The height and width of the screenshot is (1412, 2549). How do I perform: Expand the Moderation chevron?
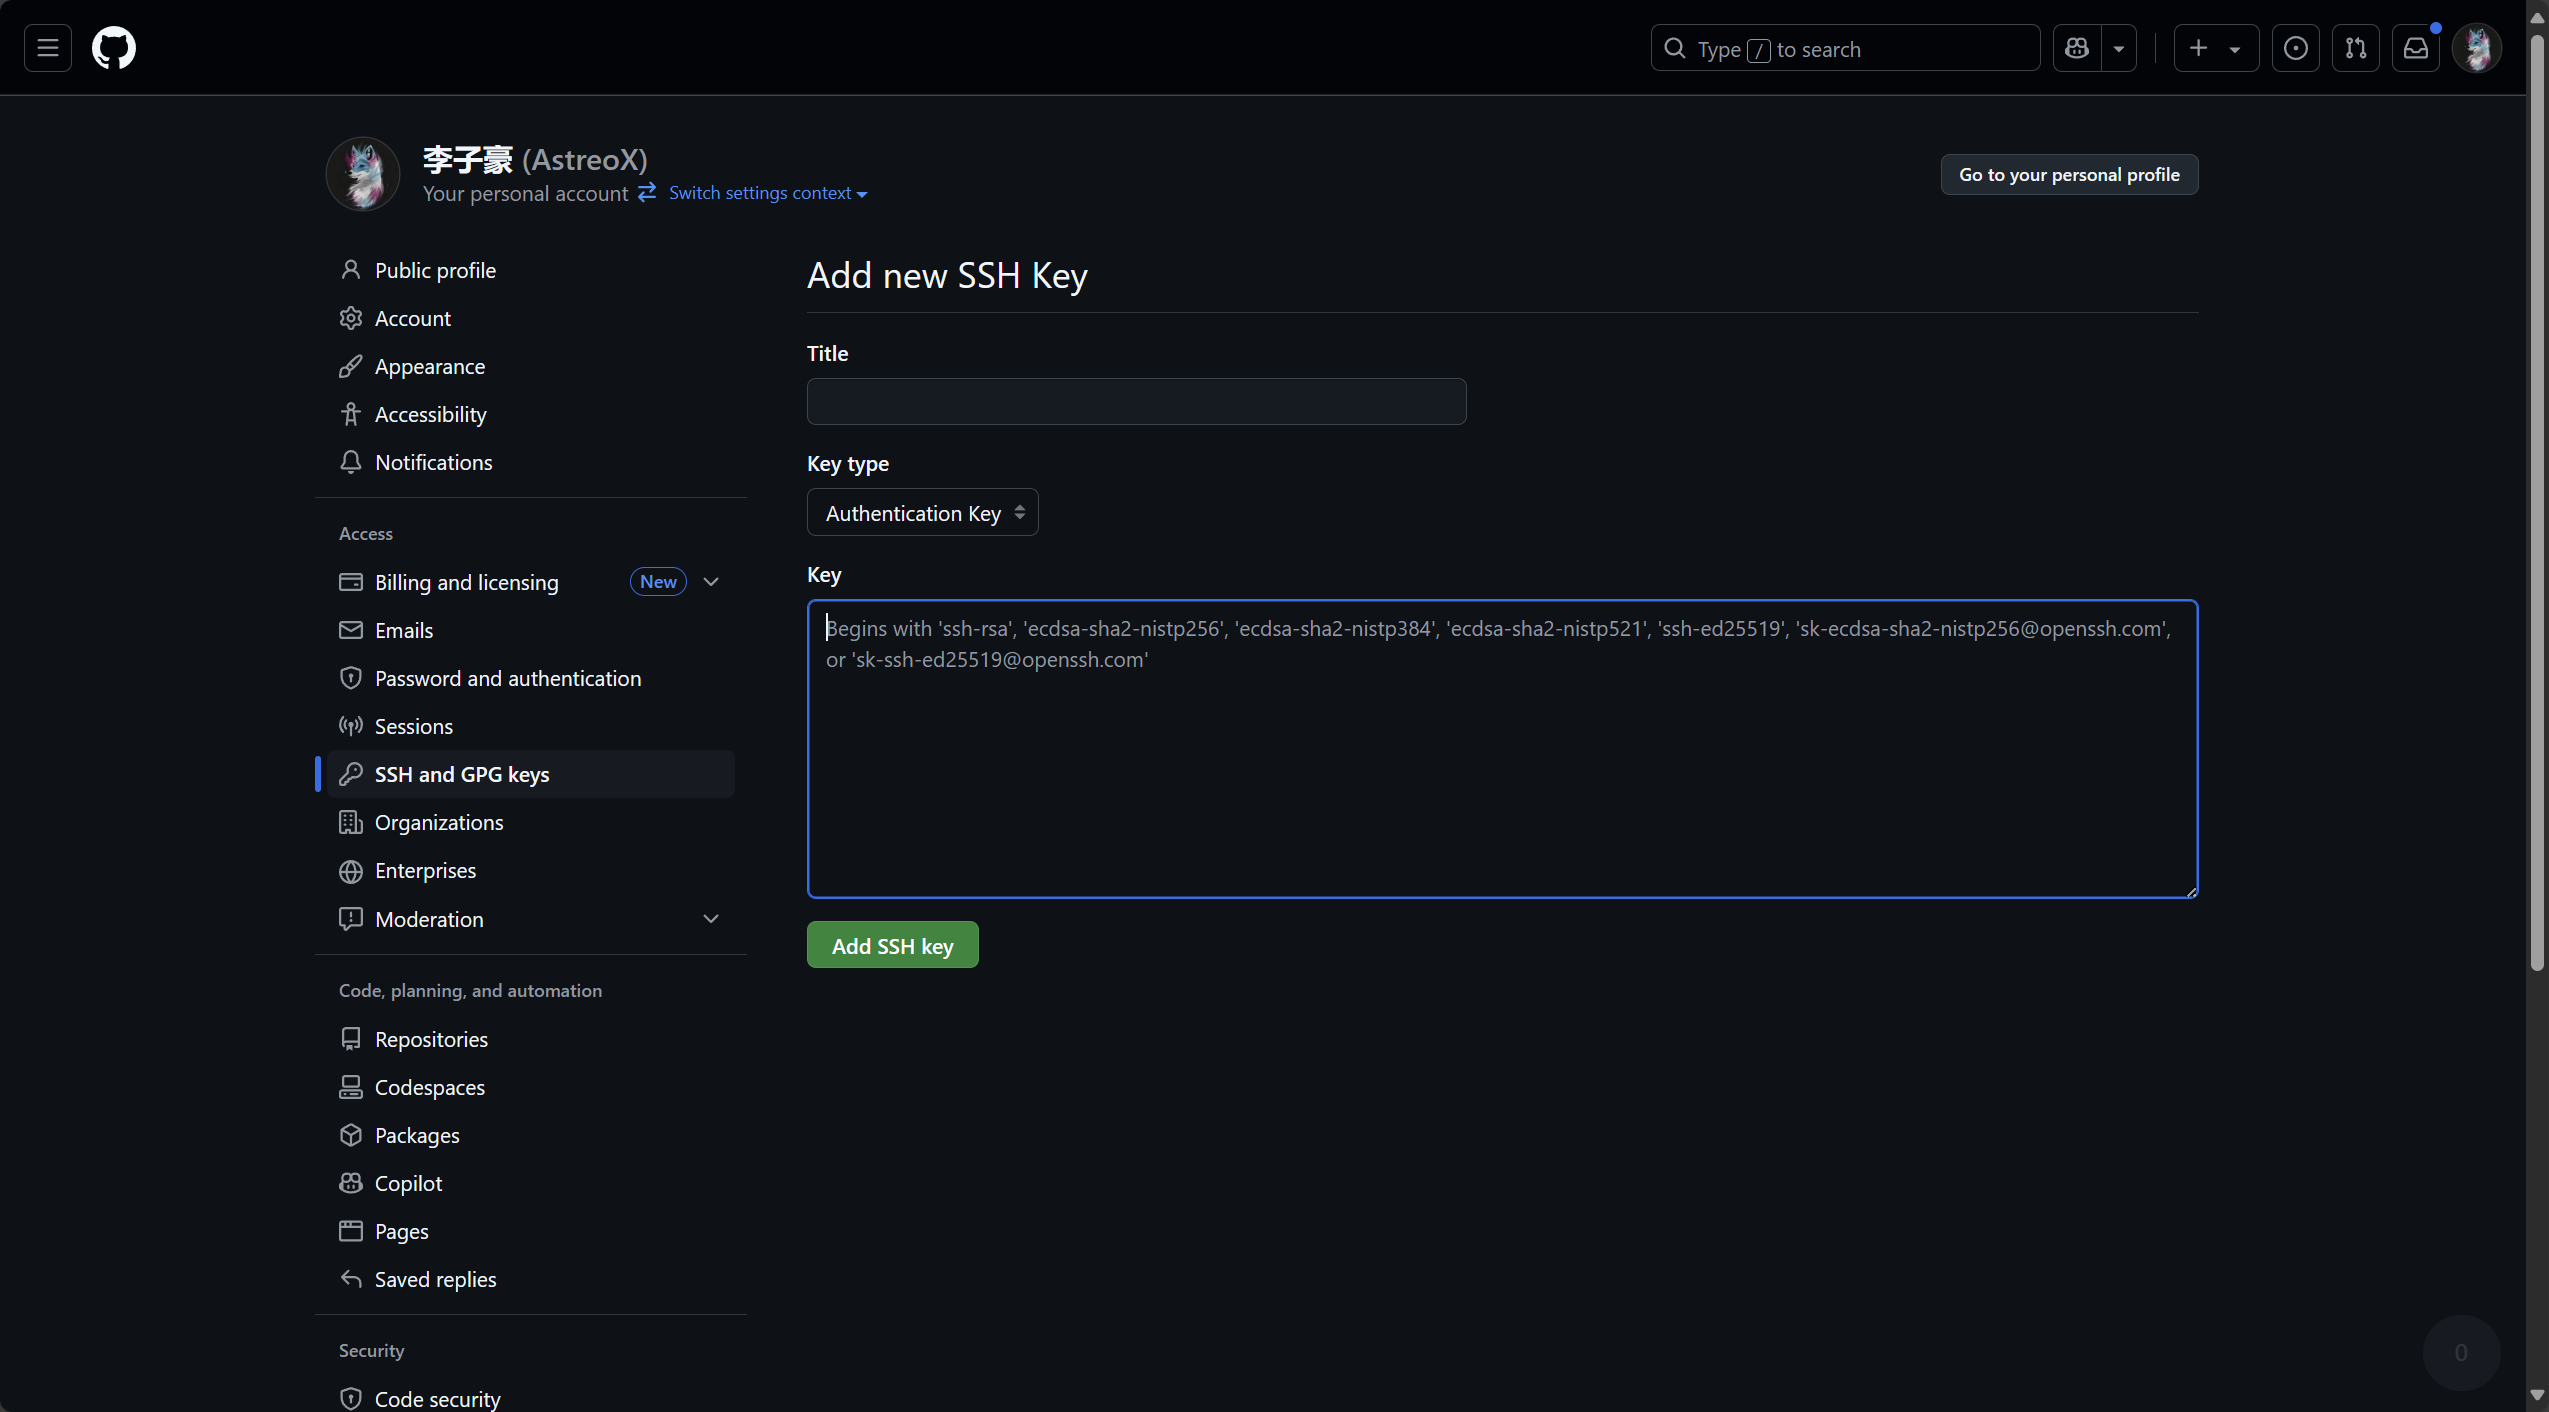pyautogui.click(x=711, y=919)
